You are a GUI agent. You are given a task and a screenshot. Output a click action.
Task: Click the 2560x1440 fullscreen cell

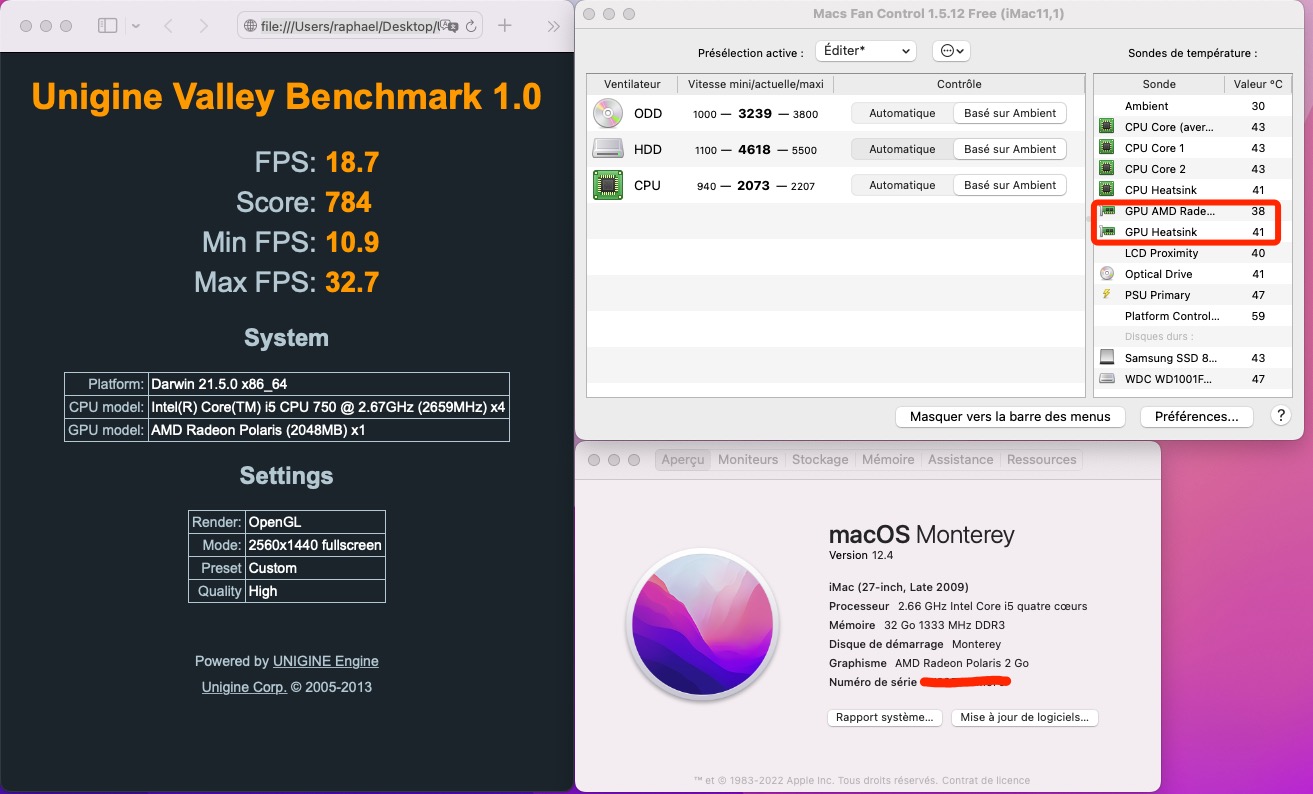(316, 545)
